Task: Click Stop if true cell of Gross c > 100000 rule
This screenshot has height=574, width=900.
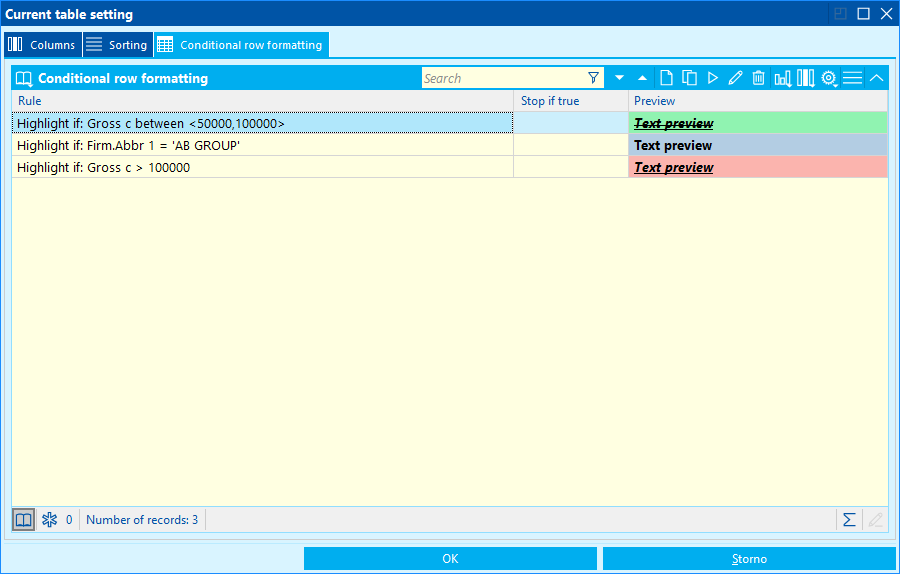Action: point(571,167)
